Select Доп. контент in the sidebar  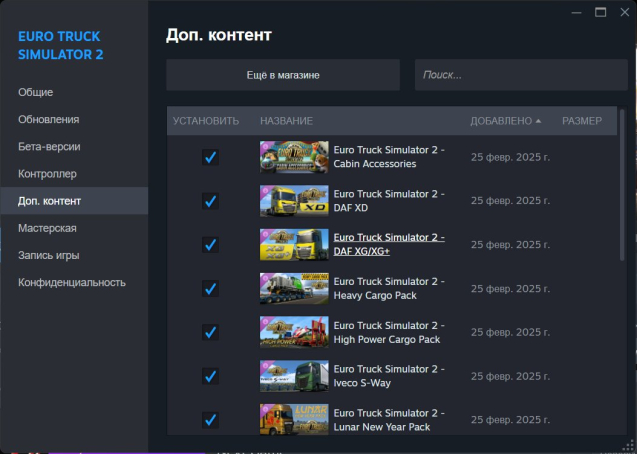point(74,201)
